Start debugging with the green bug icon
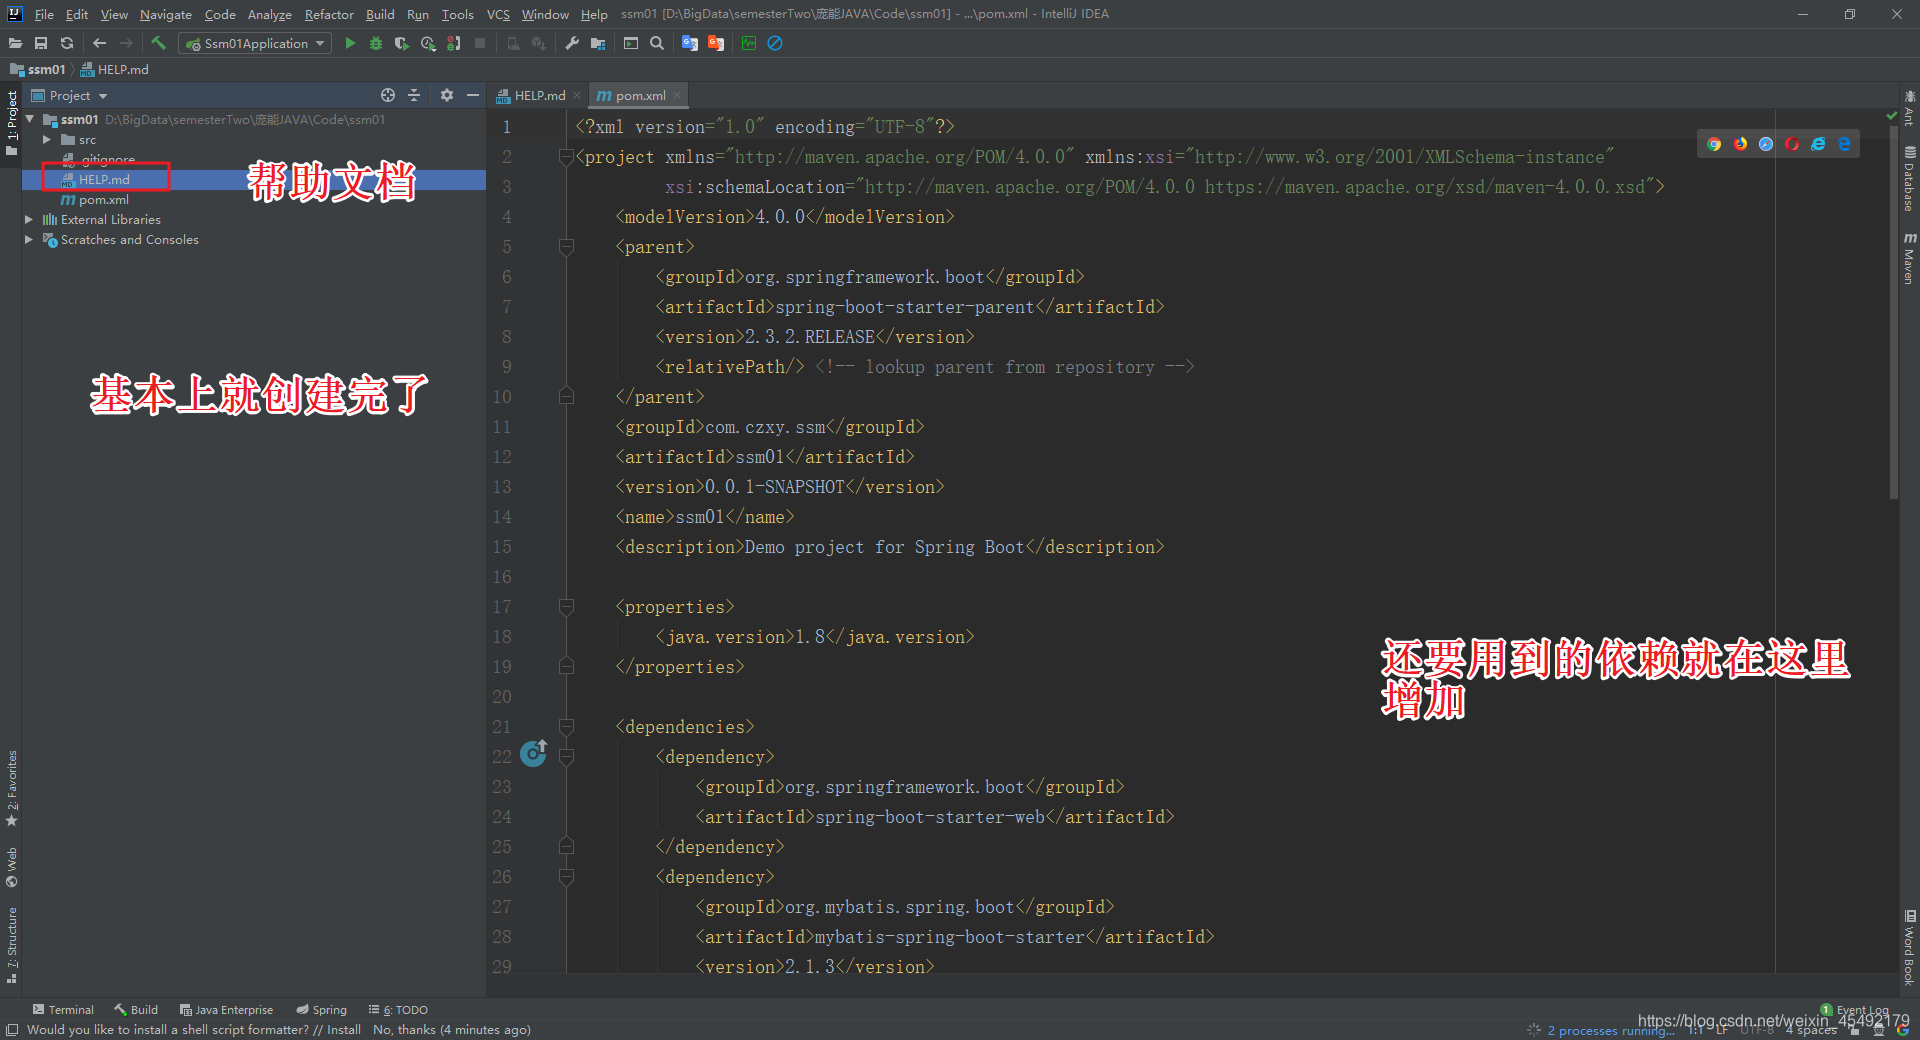Image resolution: width=1920 pixels, height=1040 pixels. [376, 43]
